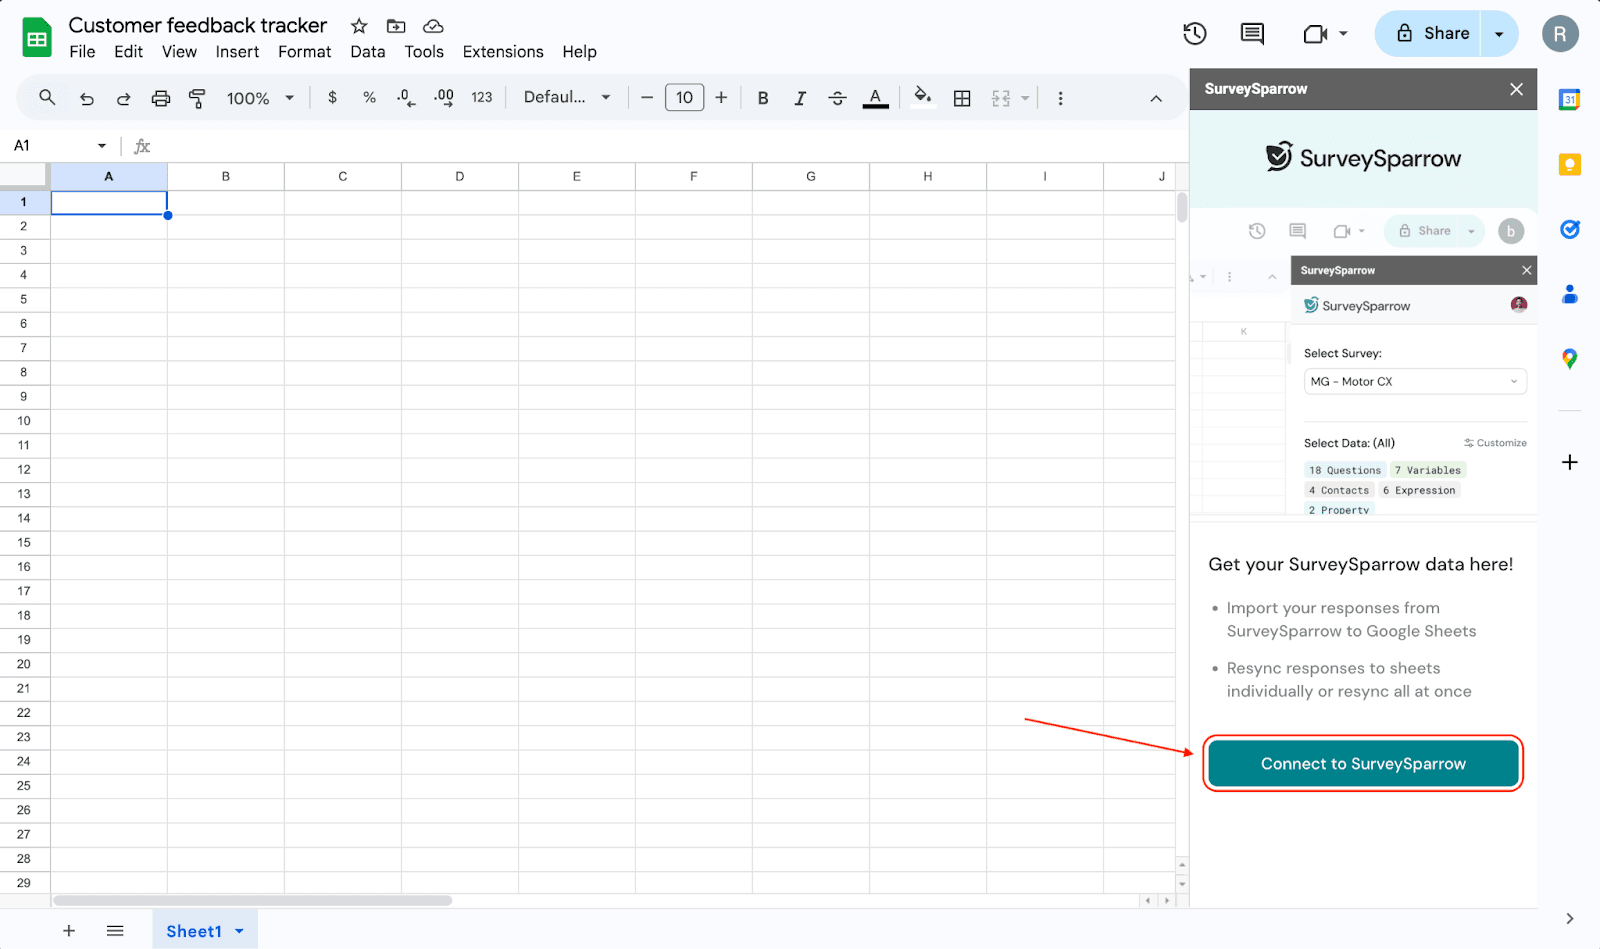Open version history clock icon

coord(1194,34)
